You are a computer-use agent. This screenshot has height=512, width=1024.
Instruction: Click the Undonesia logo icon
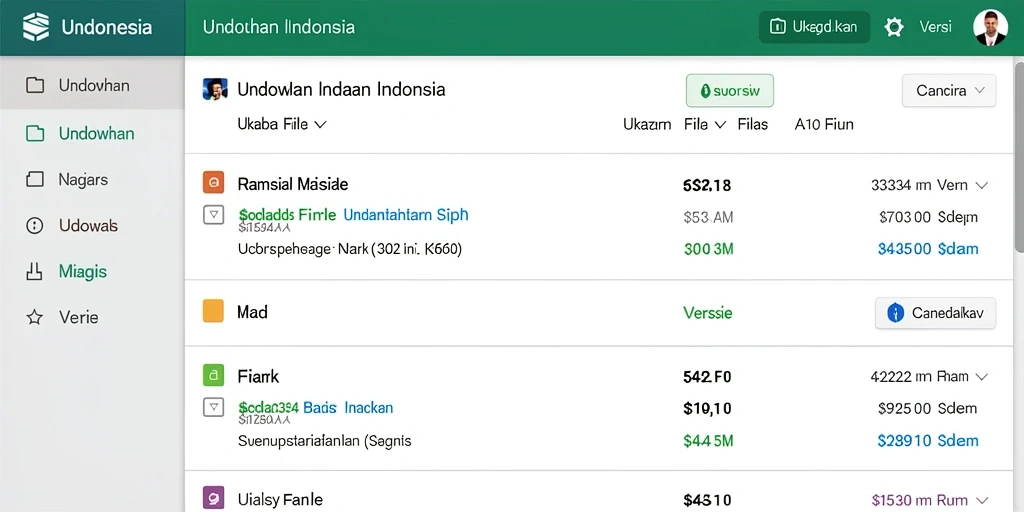tap(35, 27)
